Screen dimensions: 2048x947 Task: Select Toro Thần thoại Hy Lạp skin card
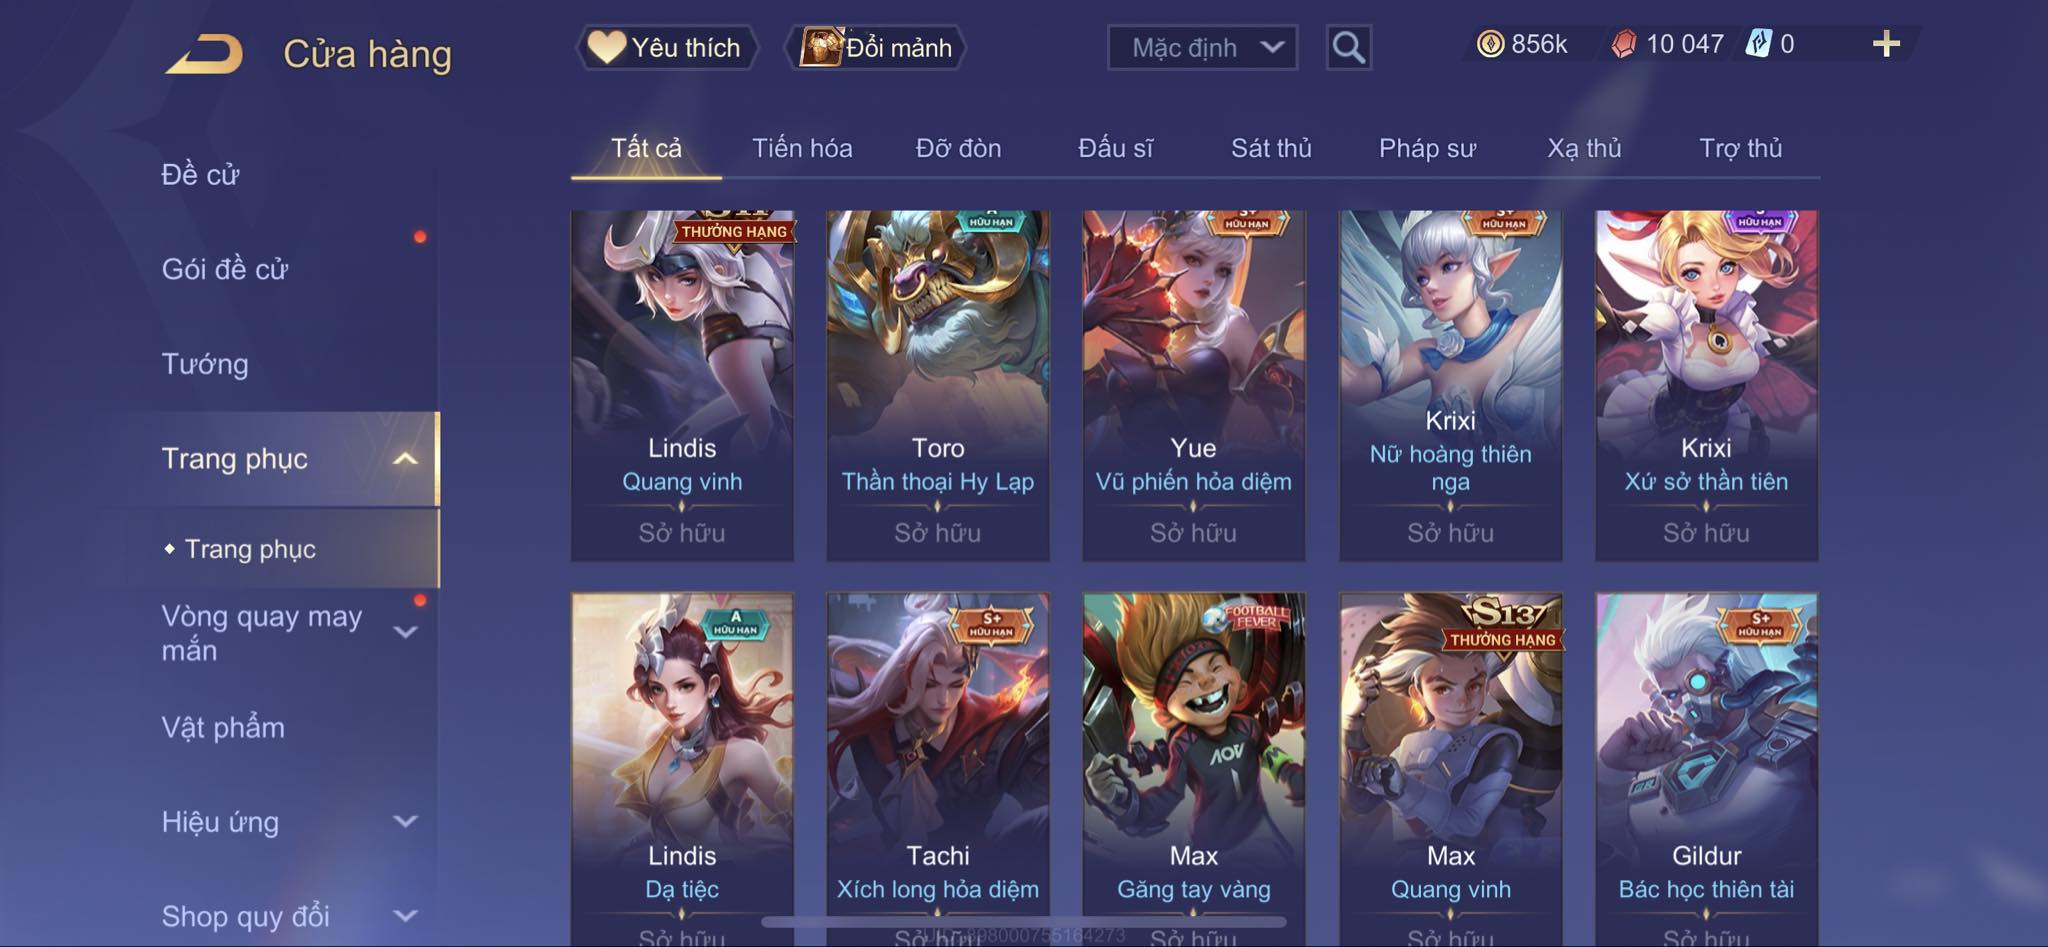click(x=938, y=385)
